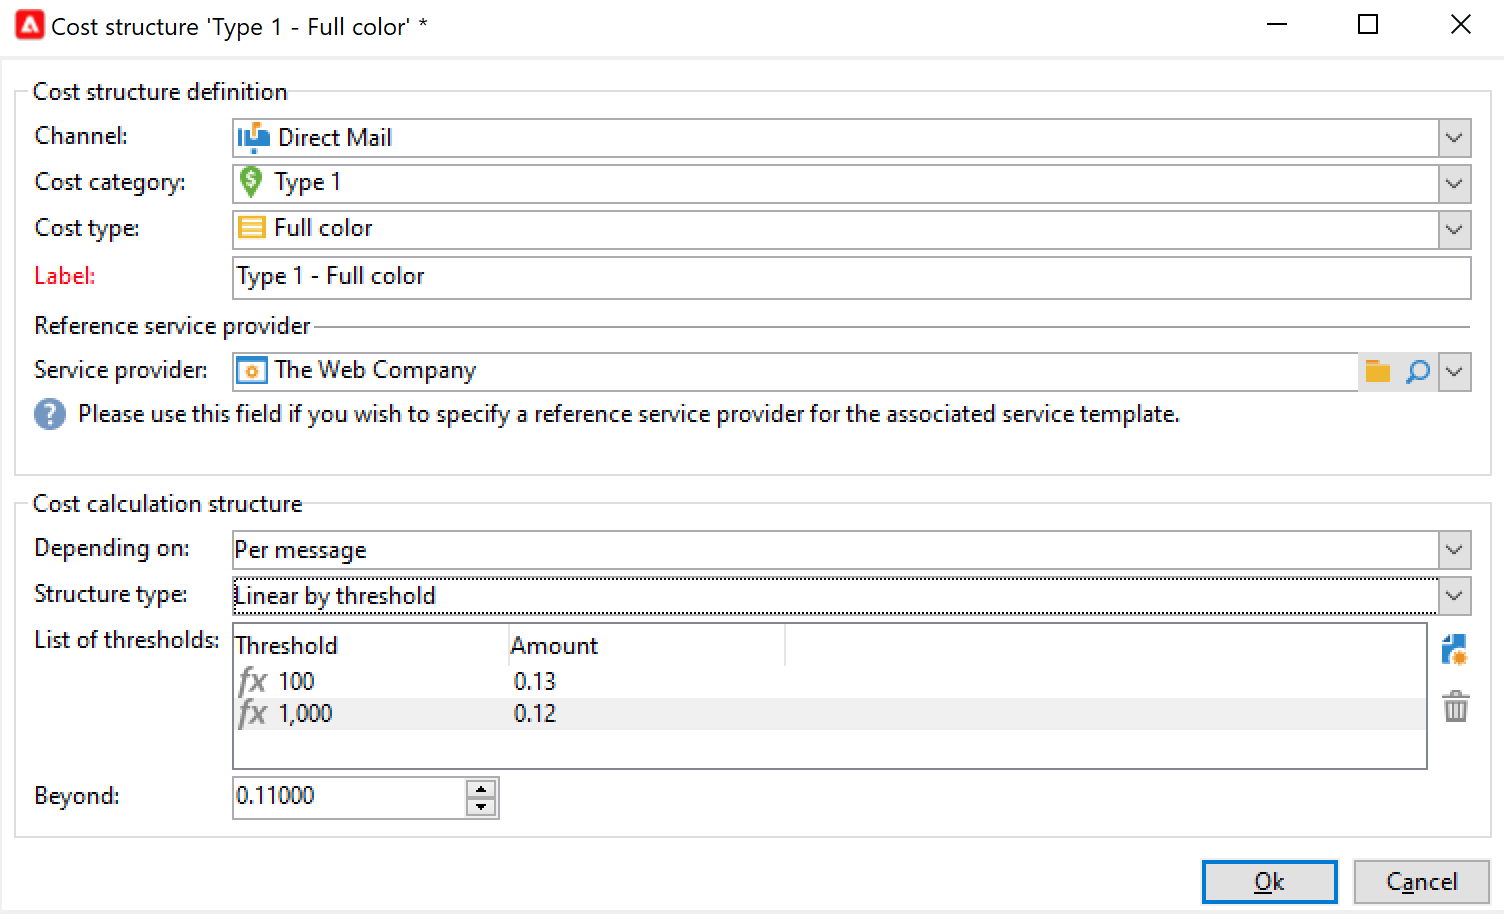
Task: Click inside the Label text field
Action: click(x=850, y=277)
